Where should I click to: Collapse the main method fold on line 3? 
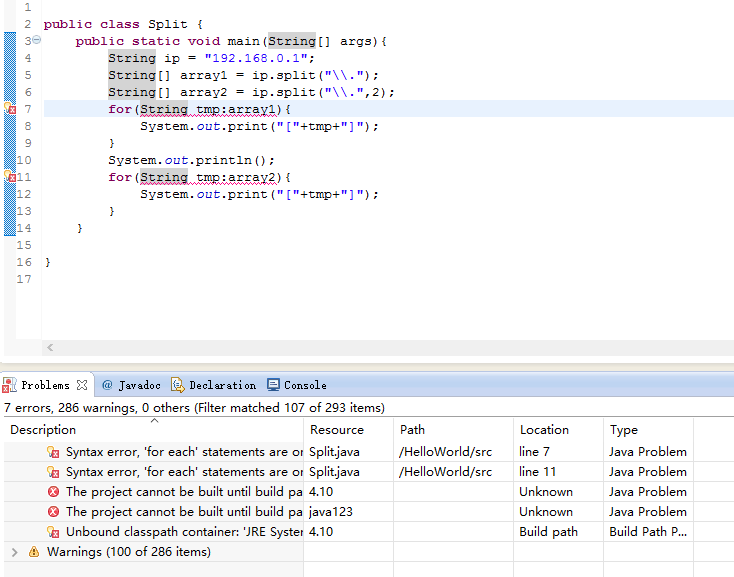(x=37, y=40)
